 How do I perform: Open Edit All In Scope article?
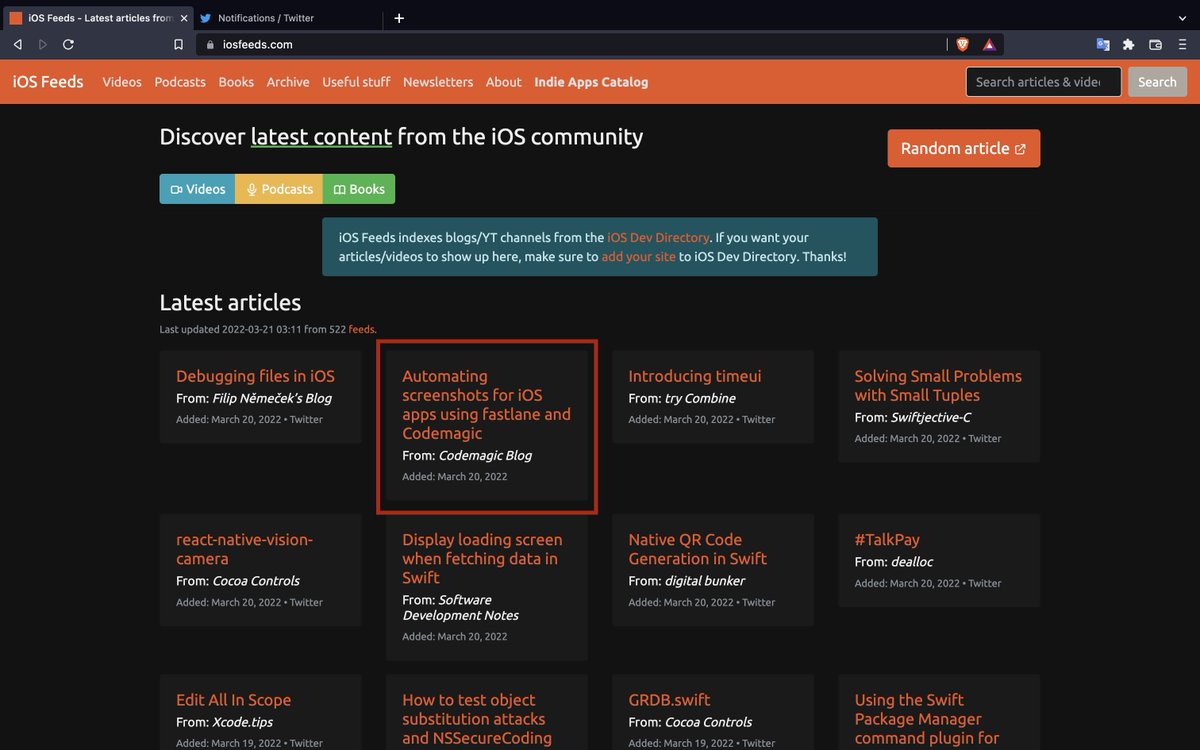tap(233, 700)
